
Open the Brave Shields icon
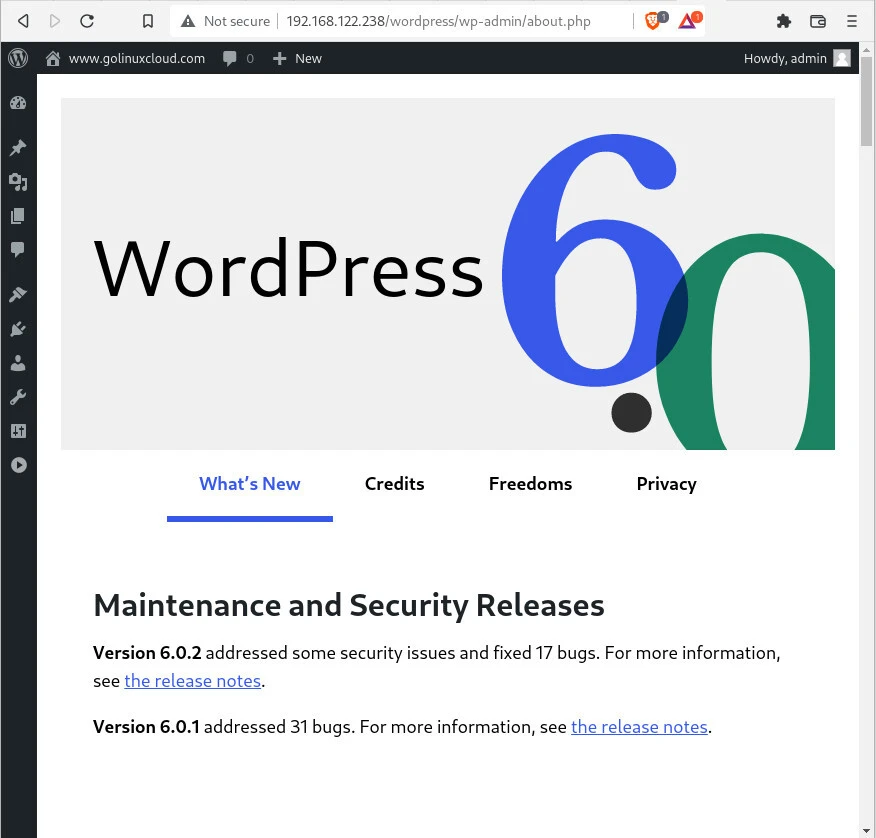(x=653, y=20)
